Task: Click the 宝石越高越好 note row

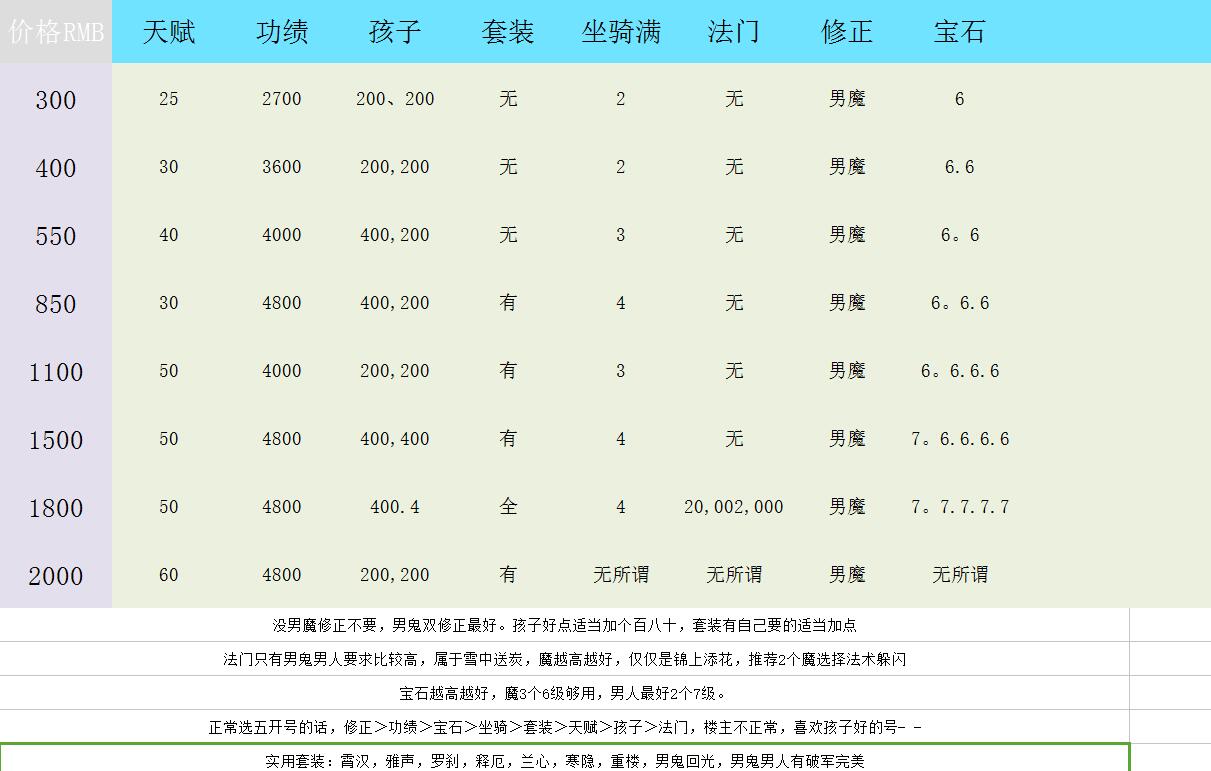Action: pyautogui.click(x=564, y=693)
